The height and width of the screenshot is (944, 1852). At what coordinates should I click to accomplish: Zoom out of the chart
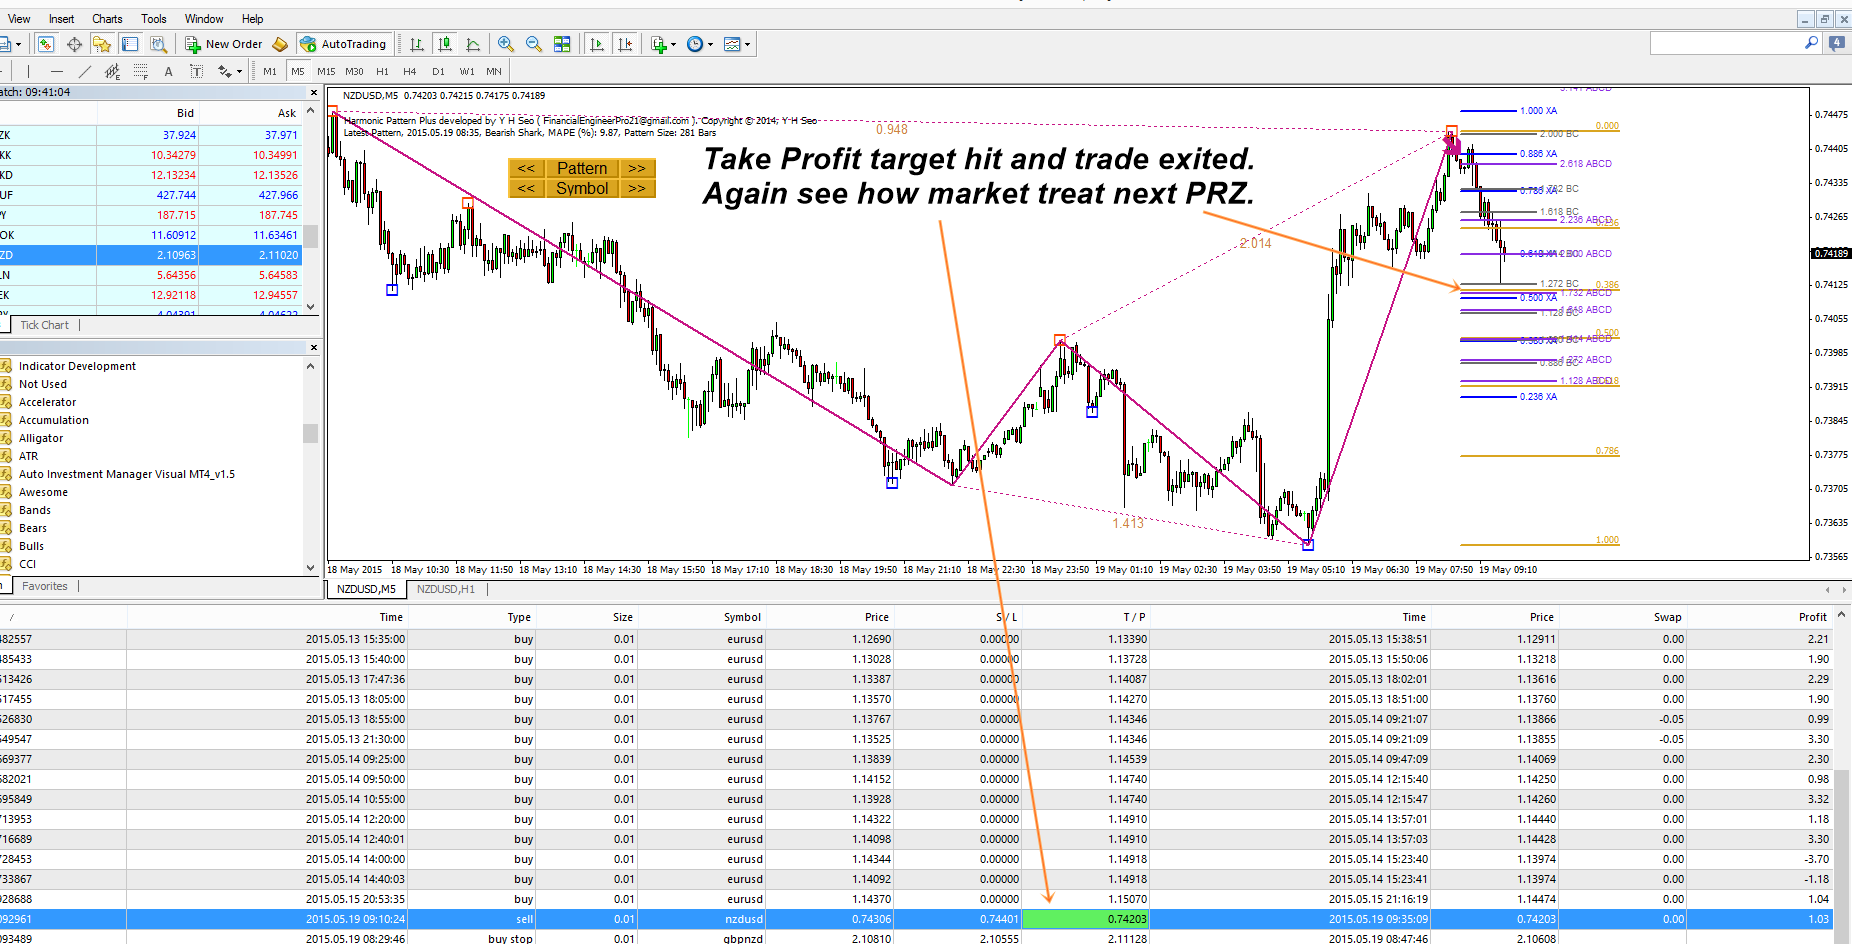pos(534,44)
